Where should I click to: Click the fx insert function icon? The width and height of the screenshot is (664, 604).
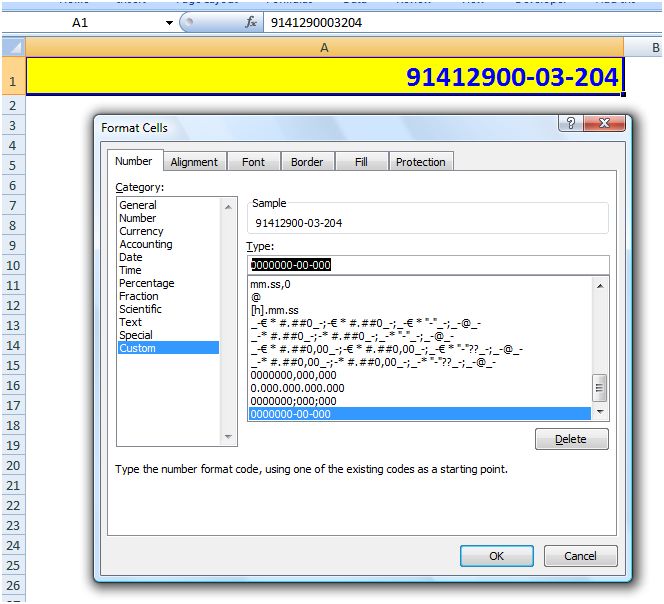pyautogui.click(x=251, y=22)
